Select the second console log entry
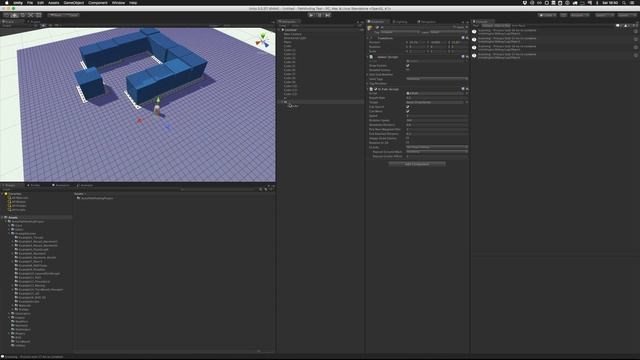640x360 pixels. pyautogui.click(x=555, y=40)
